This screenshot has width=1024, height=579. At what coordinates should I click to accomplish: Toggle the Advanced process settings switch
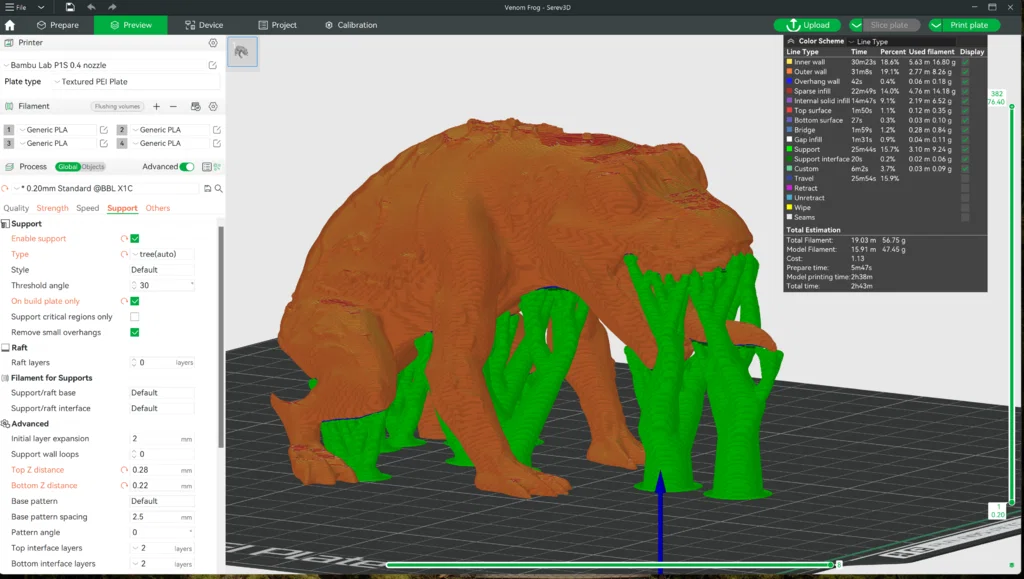point(186,166)
